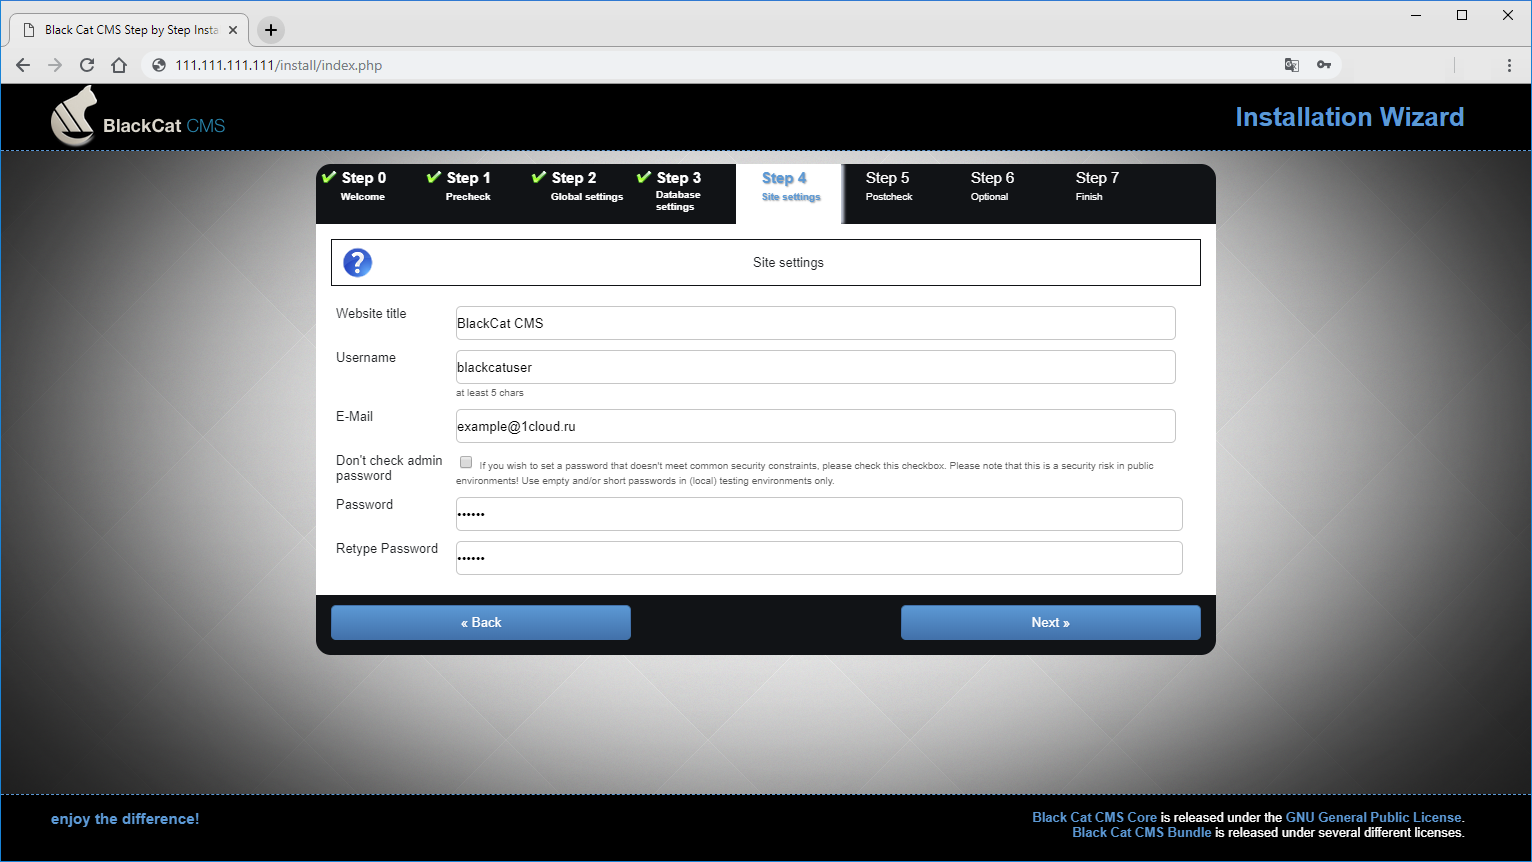Open the browser three-dot menu
The height and width of the screenshot is (862, 1532).
[x=1510, y=64]
